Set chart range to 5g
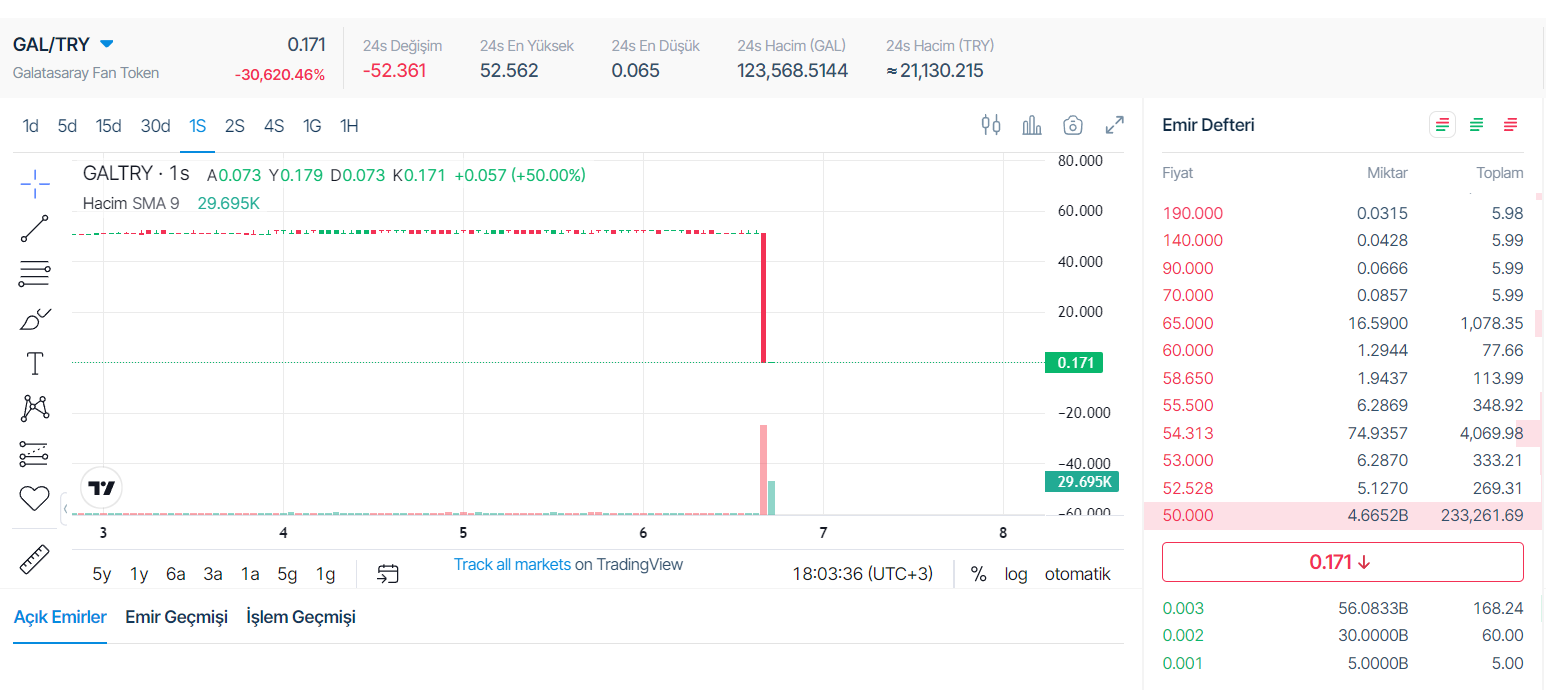The image size is (1546, 690). [x=288, y=574]
